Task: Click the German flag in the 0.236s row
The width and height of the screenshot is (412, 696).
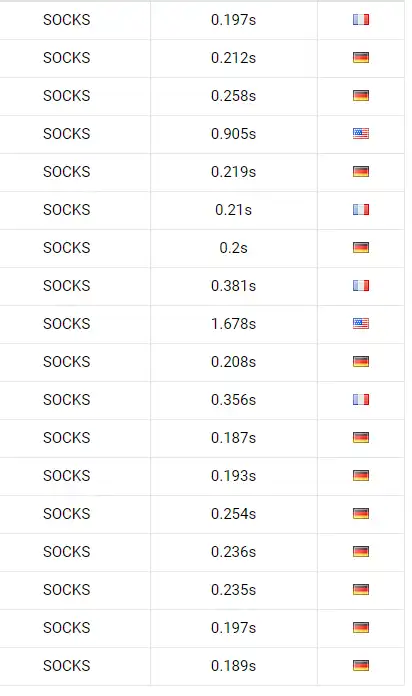Action: [x=360, y=552]
